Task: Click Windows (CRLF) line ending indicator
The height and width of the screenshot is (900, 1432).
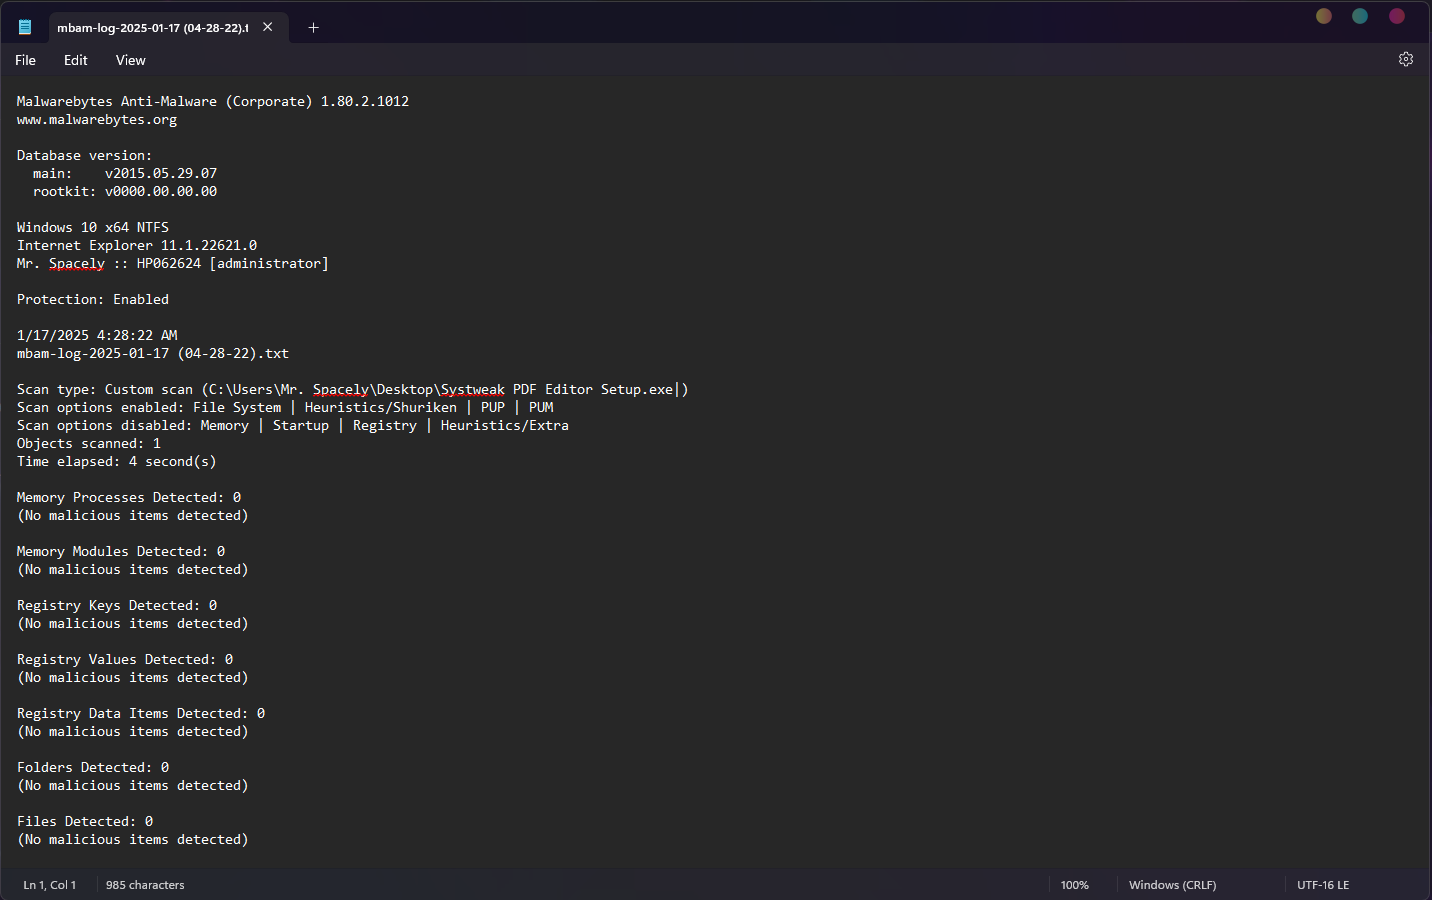Action: pyautogui.click(x=1172, y=885)
